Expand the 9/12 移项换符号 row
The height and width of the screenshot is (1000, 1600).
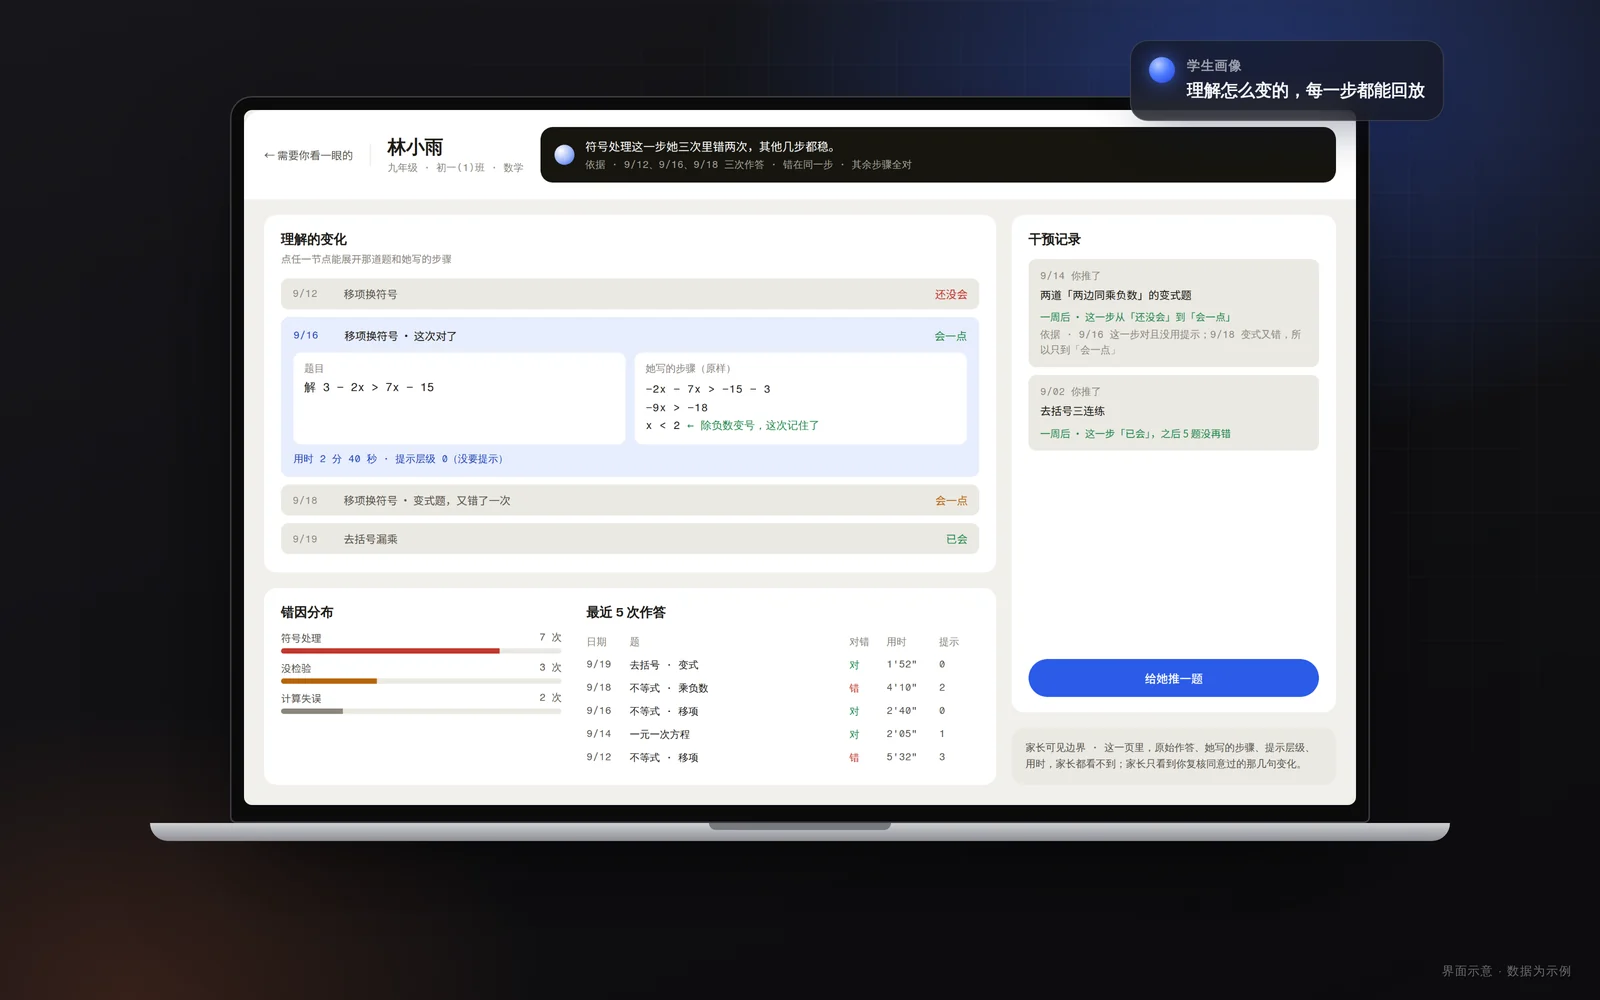coord(630,294)
